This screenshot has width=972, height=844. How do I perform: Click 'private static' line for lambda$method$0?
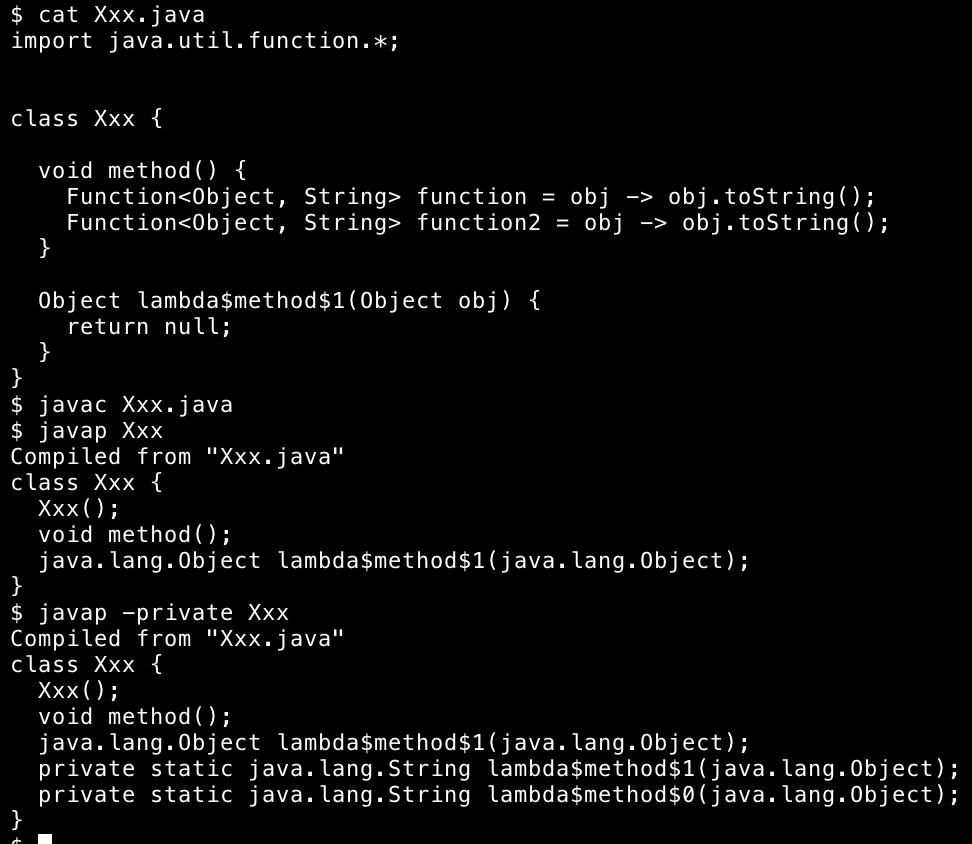(499, 795)
